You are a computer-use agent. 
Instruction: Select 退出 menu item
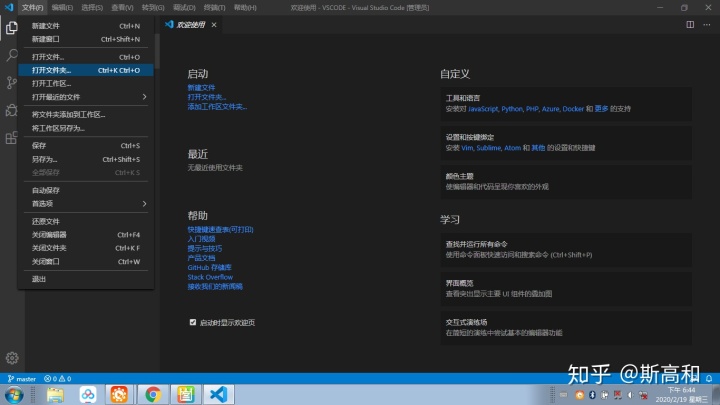(x=85, y=279)
